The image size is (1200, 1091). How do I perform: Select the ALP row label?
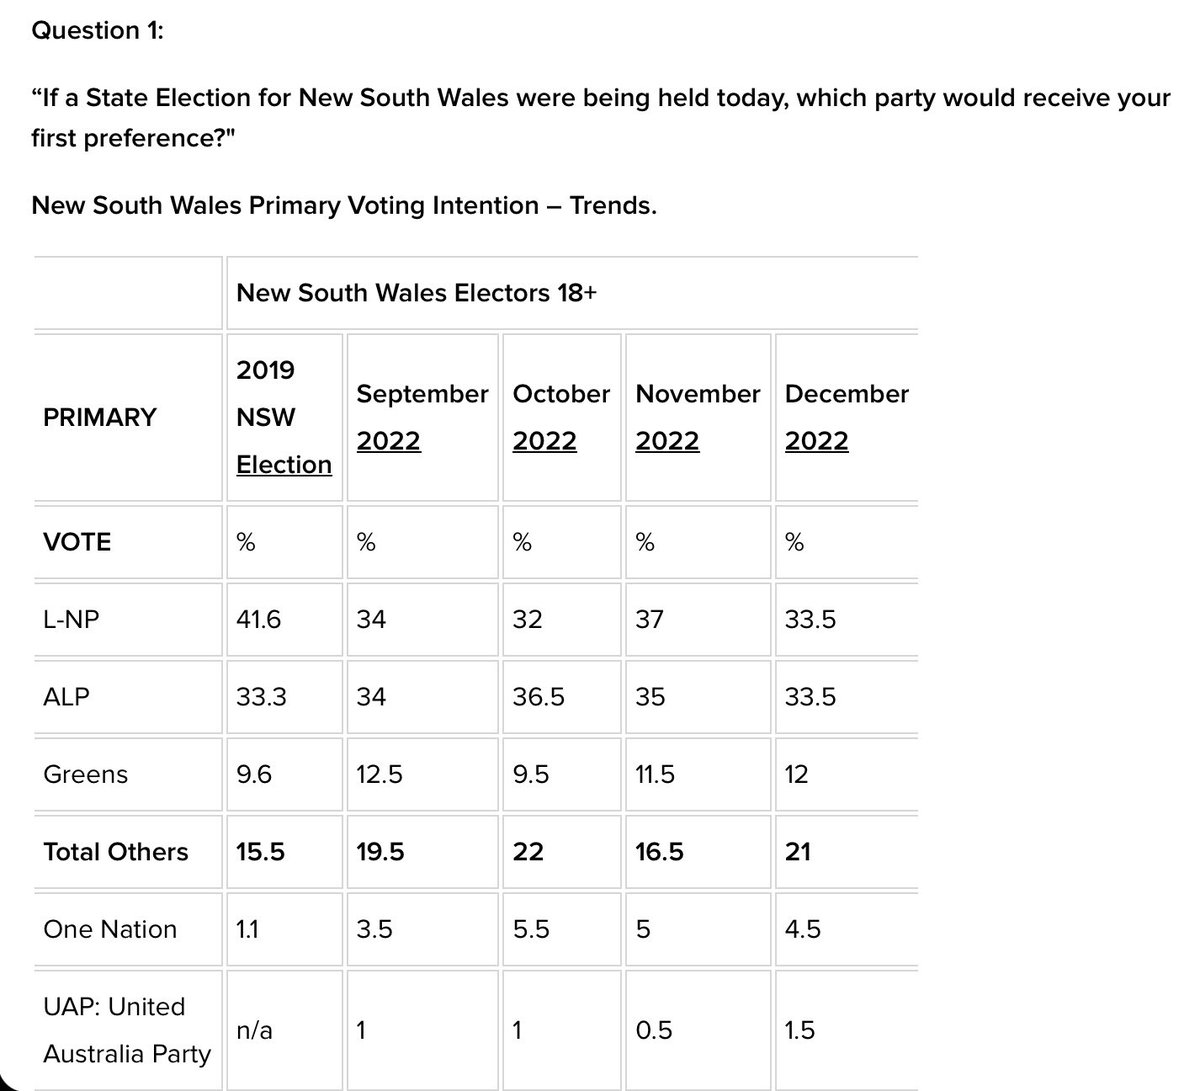coord(66,697)
